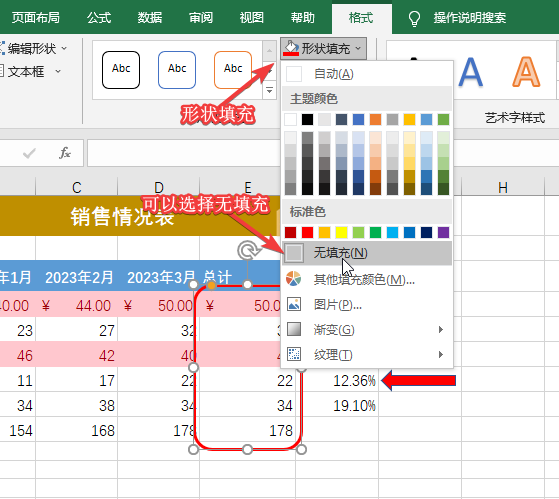Click the lightbulb tell-me icon
Screen dimensions: 559x499
coord(414,18)
